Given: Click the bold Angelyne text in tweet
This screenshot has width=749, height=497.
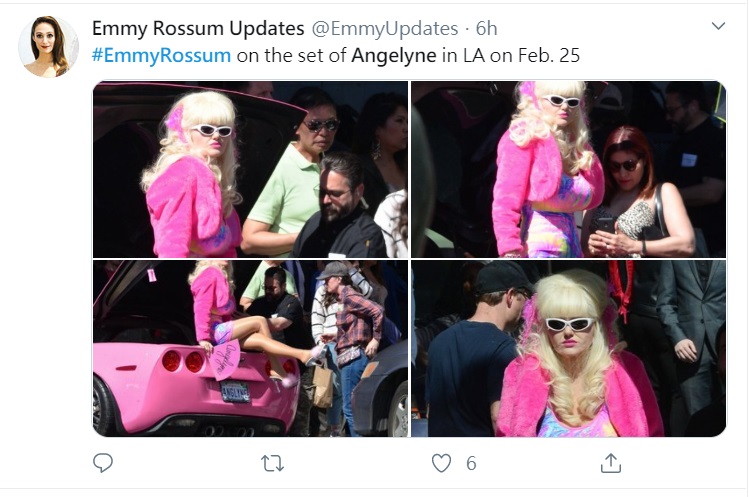Looking at the screenshot, I should click(x=394, y=55).
